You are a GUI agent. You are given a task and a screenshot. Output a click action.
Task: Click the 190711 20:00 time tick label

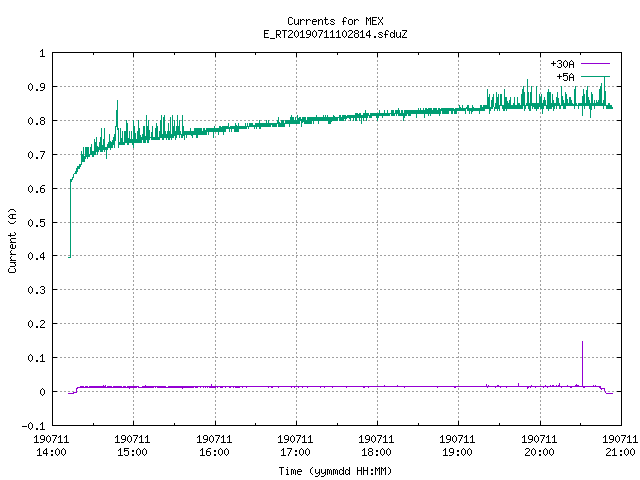539,446
